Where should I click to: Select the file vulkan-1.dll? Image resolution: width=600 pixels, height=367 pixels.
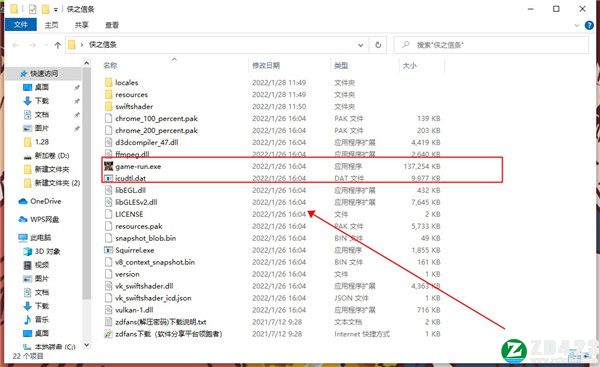coord(134,310)
